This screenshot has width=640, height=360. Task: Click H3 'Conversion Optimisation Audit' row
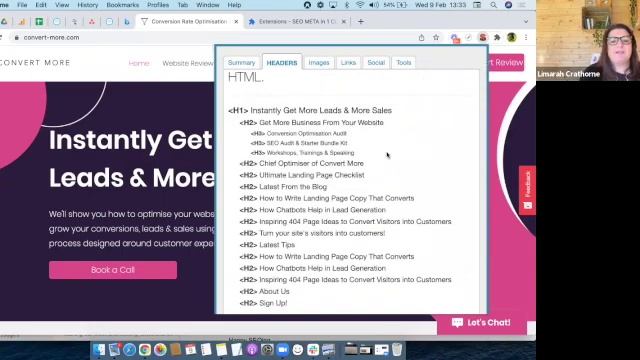[x=298, y=133]
